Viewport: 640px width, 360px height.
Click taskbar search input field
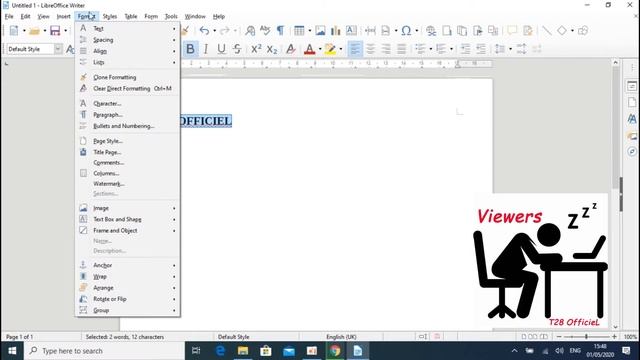click(x=104, y=351)
